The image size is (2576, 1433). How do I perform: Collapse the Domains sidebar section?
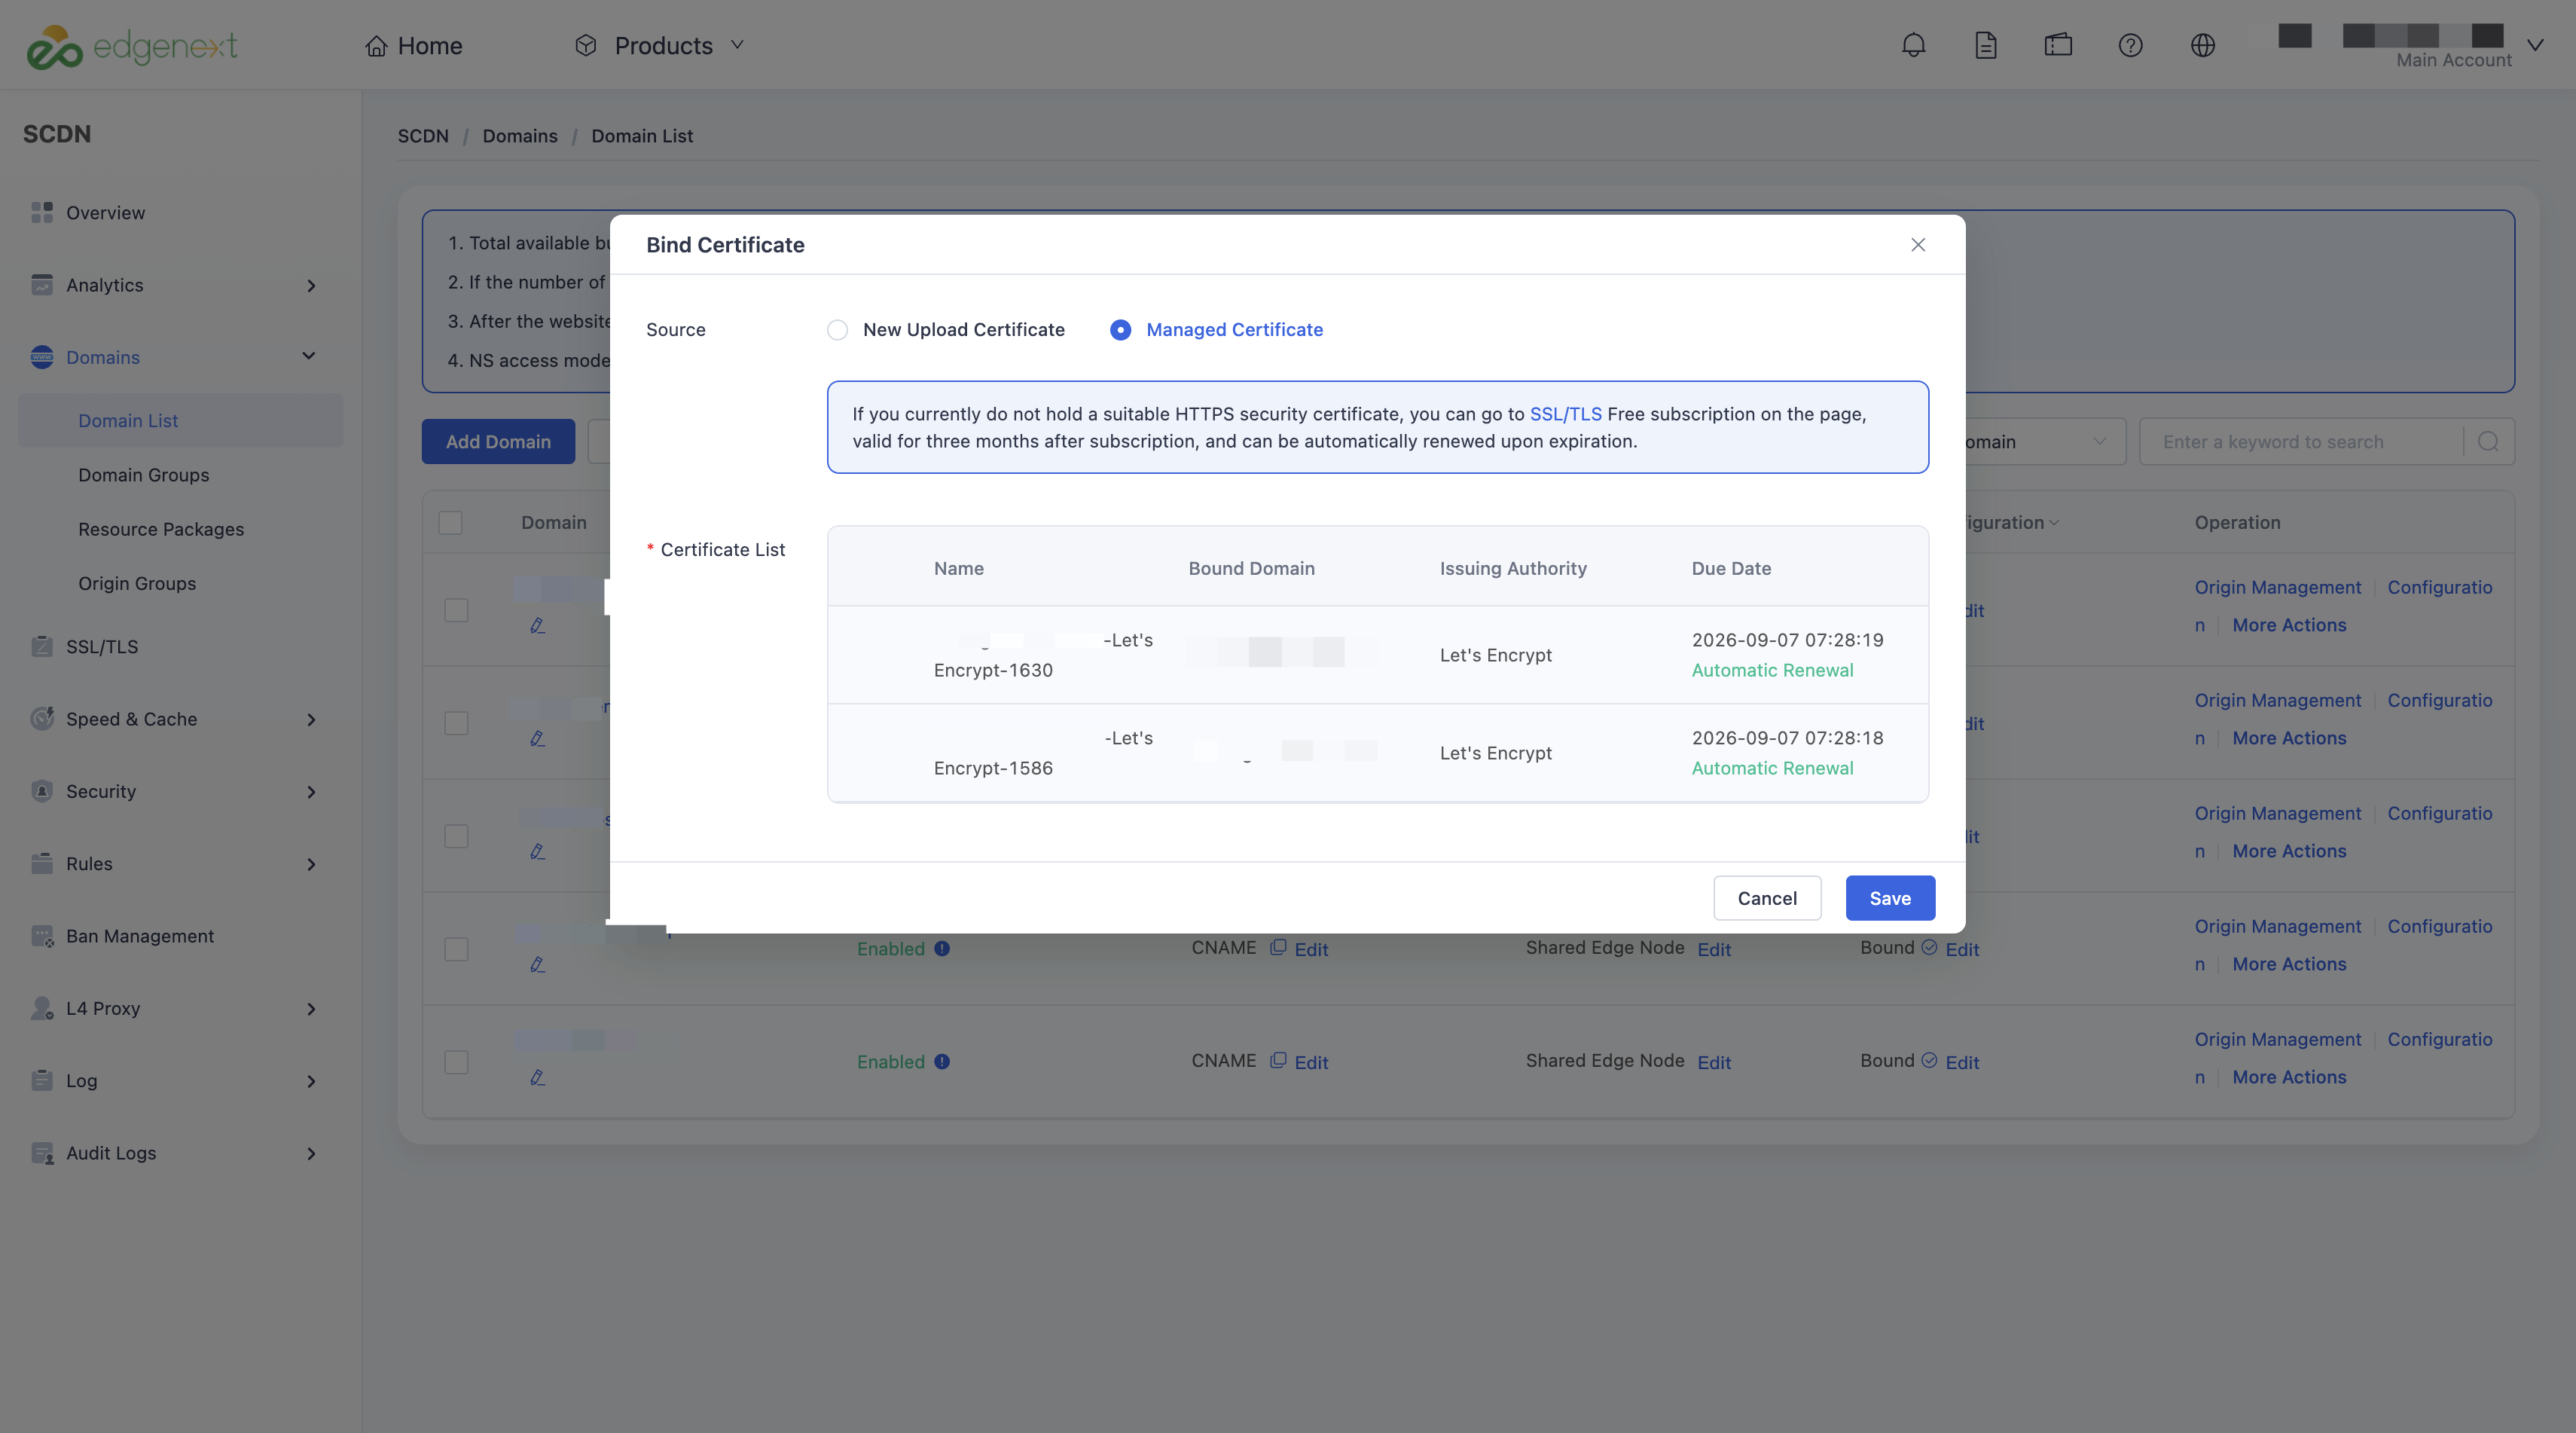309,356
